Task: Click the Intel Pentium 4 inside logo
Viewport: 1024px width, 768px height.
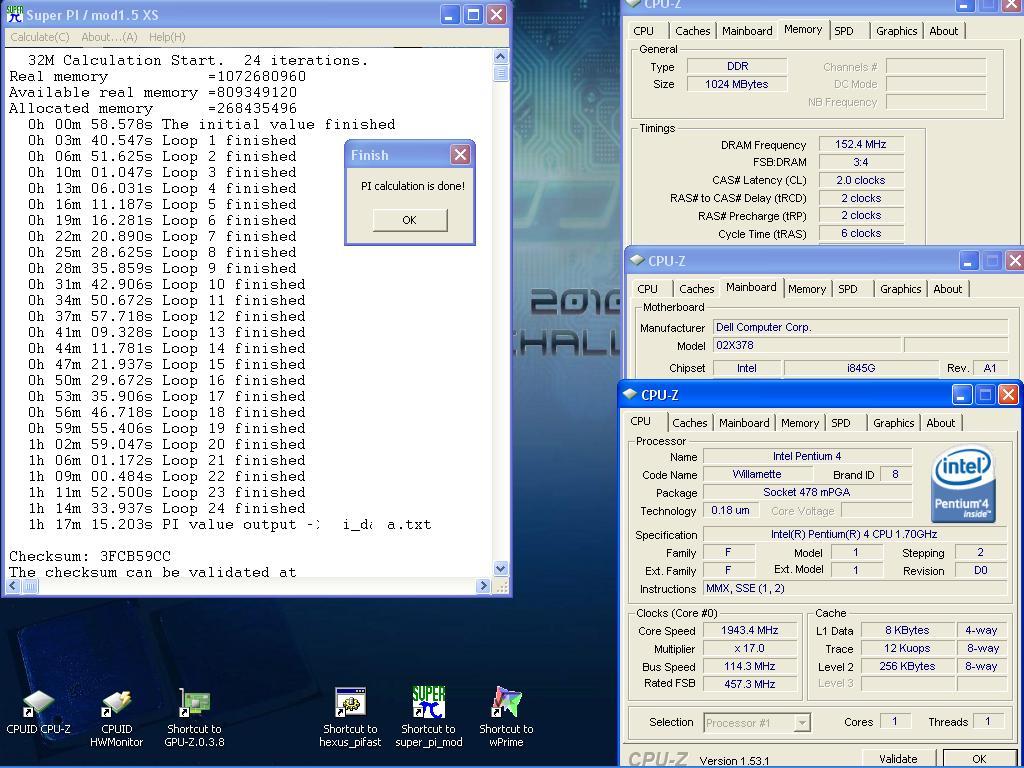Action: (963, 484)
